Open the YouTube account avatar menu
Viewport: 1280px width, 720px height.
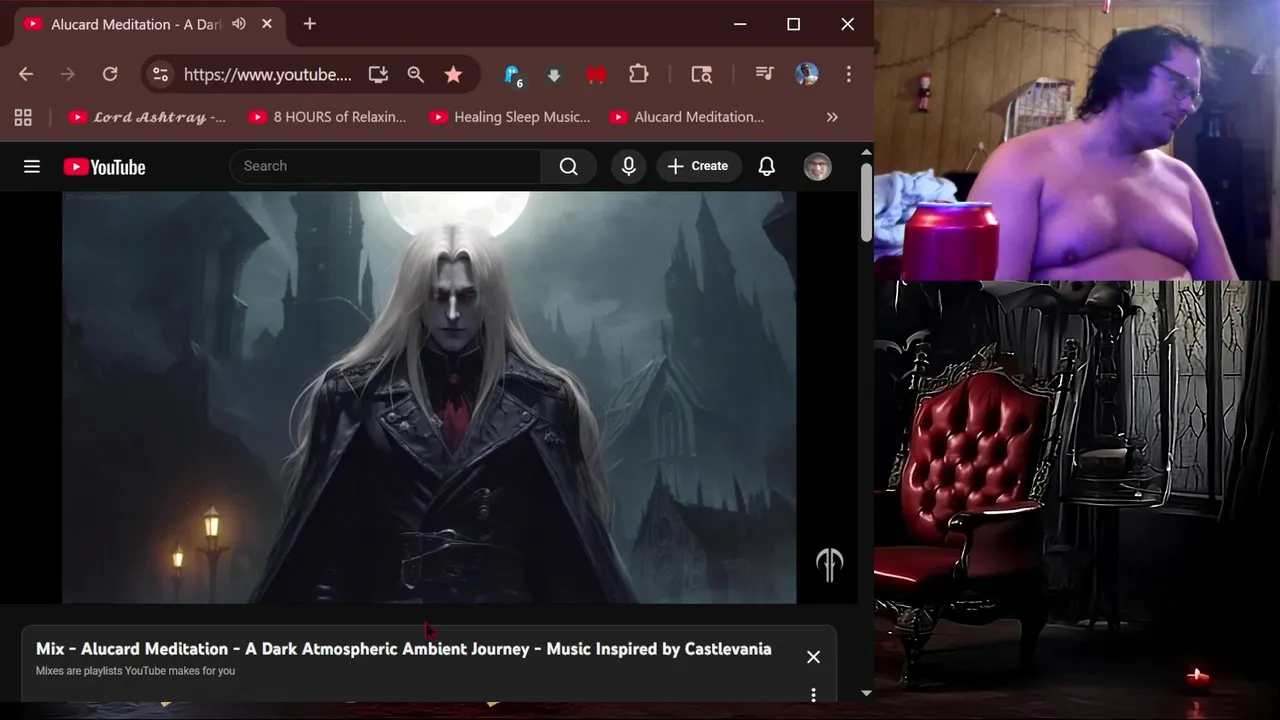pyautogui.click(x=818, y=166)
